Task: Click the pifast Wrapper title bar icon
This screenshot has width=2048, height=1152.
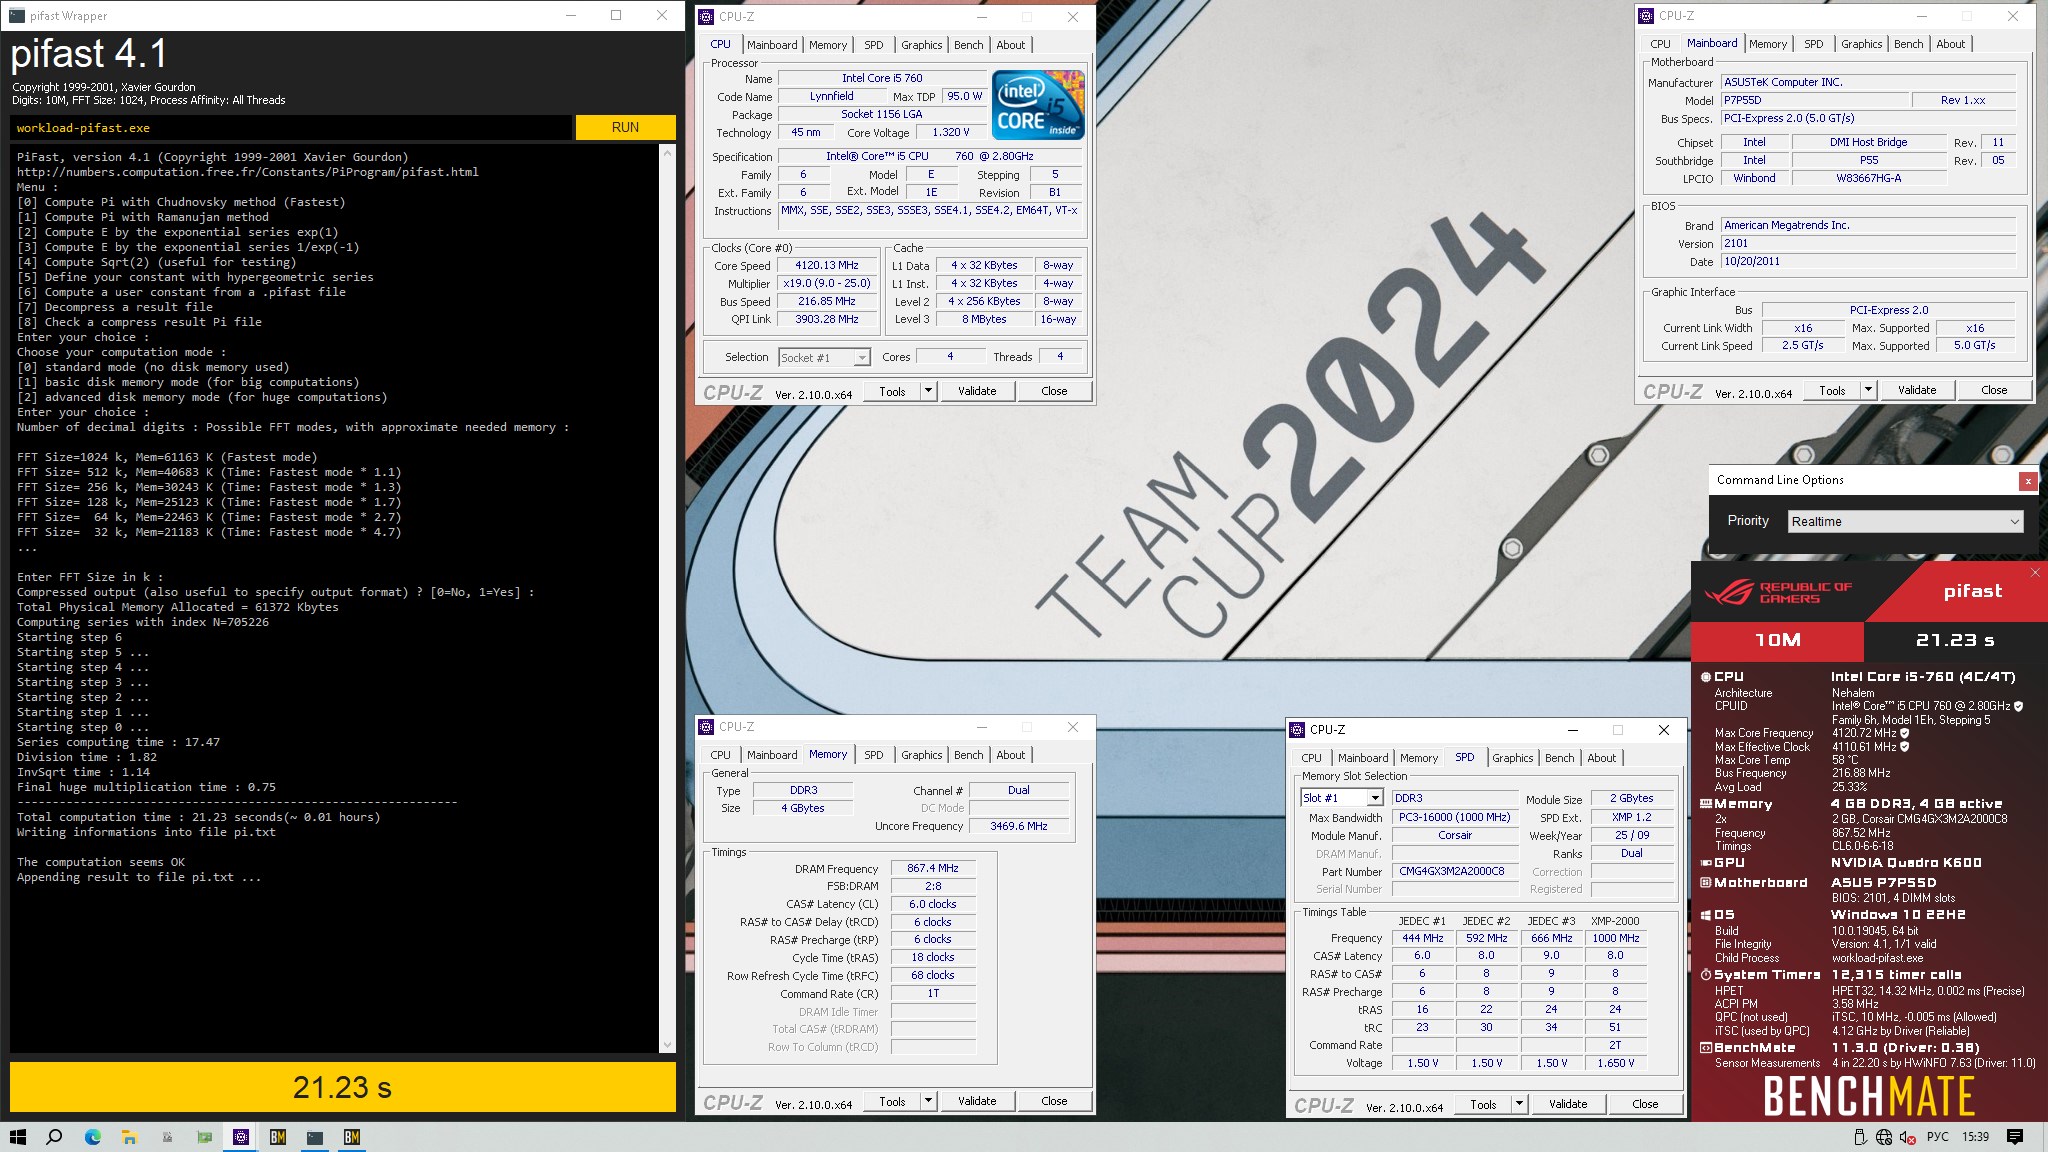Action: coord(17,16)
